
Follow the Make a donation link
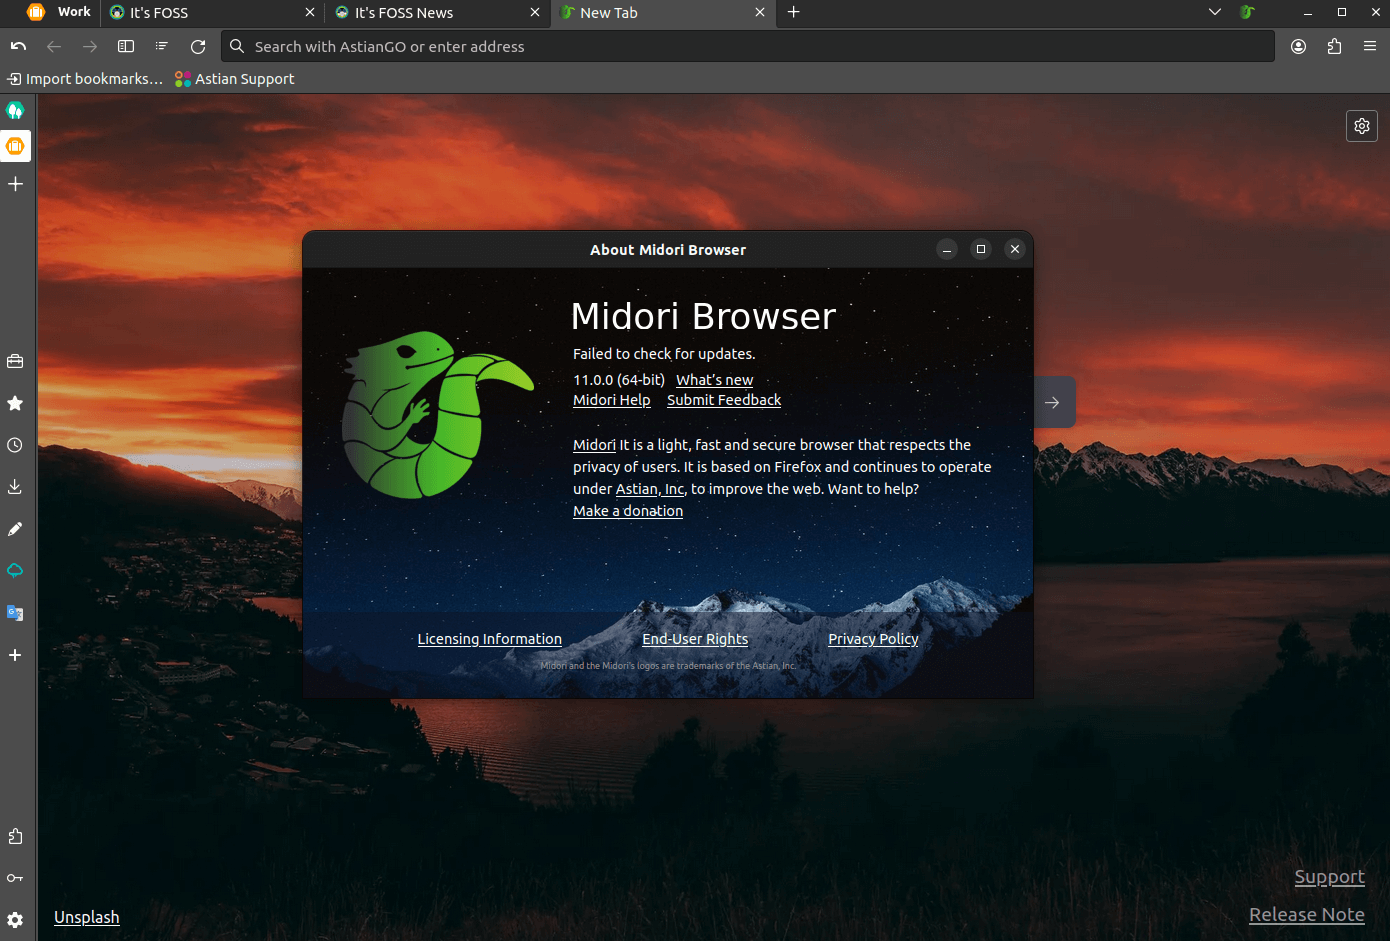point(627,510)
